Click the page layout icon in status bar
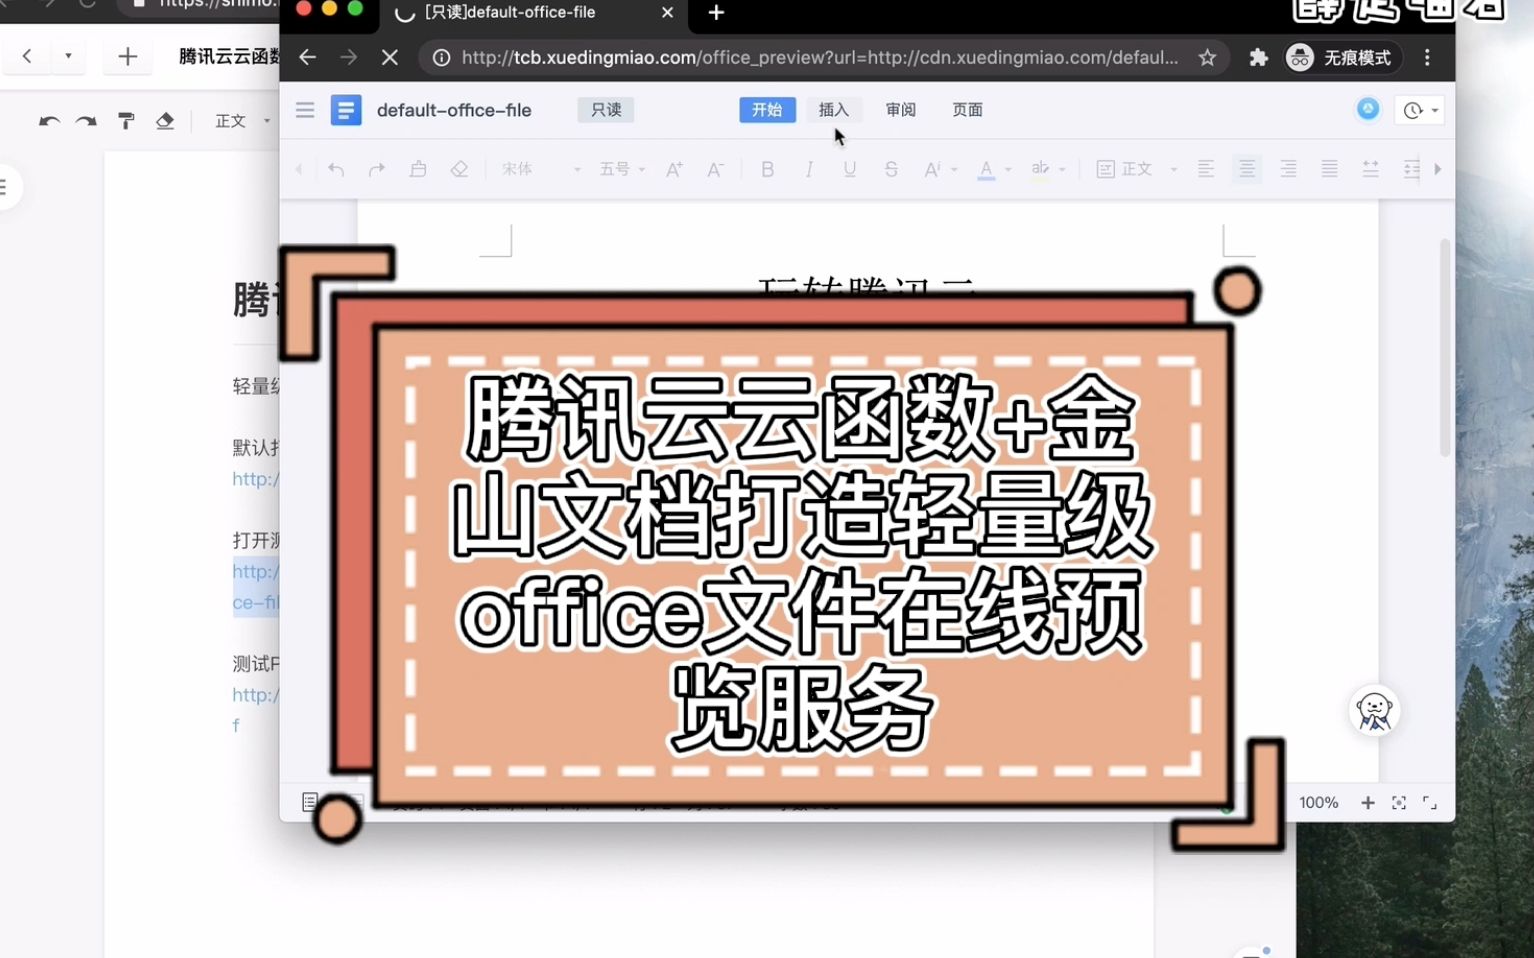Image resolution: width=1534 pixels, height=958 pixels. point(310,802)
